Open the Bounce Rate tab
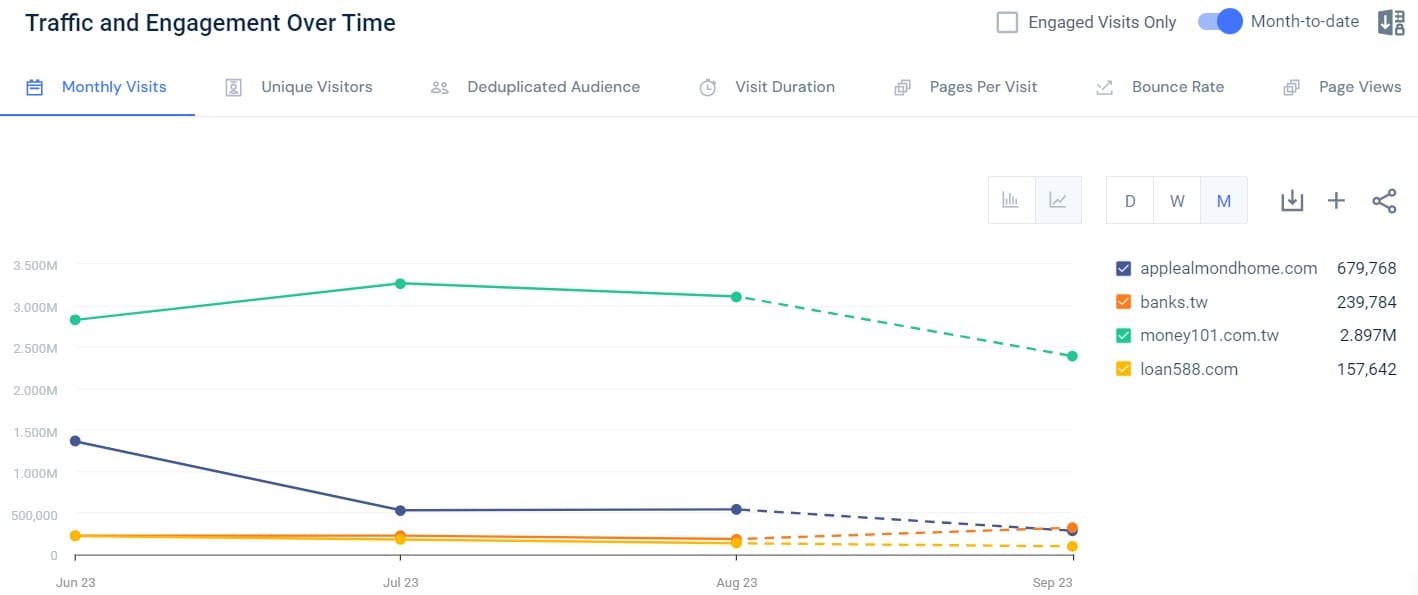Image resolution: width=1418 pixels, height=595 pixels. click(1177, 87)
